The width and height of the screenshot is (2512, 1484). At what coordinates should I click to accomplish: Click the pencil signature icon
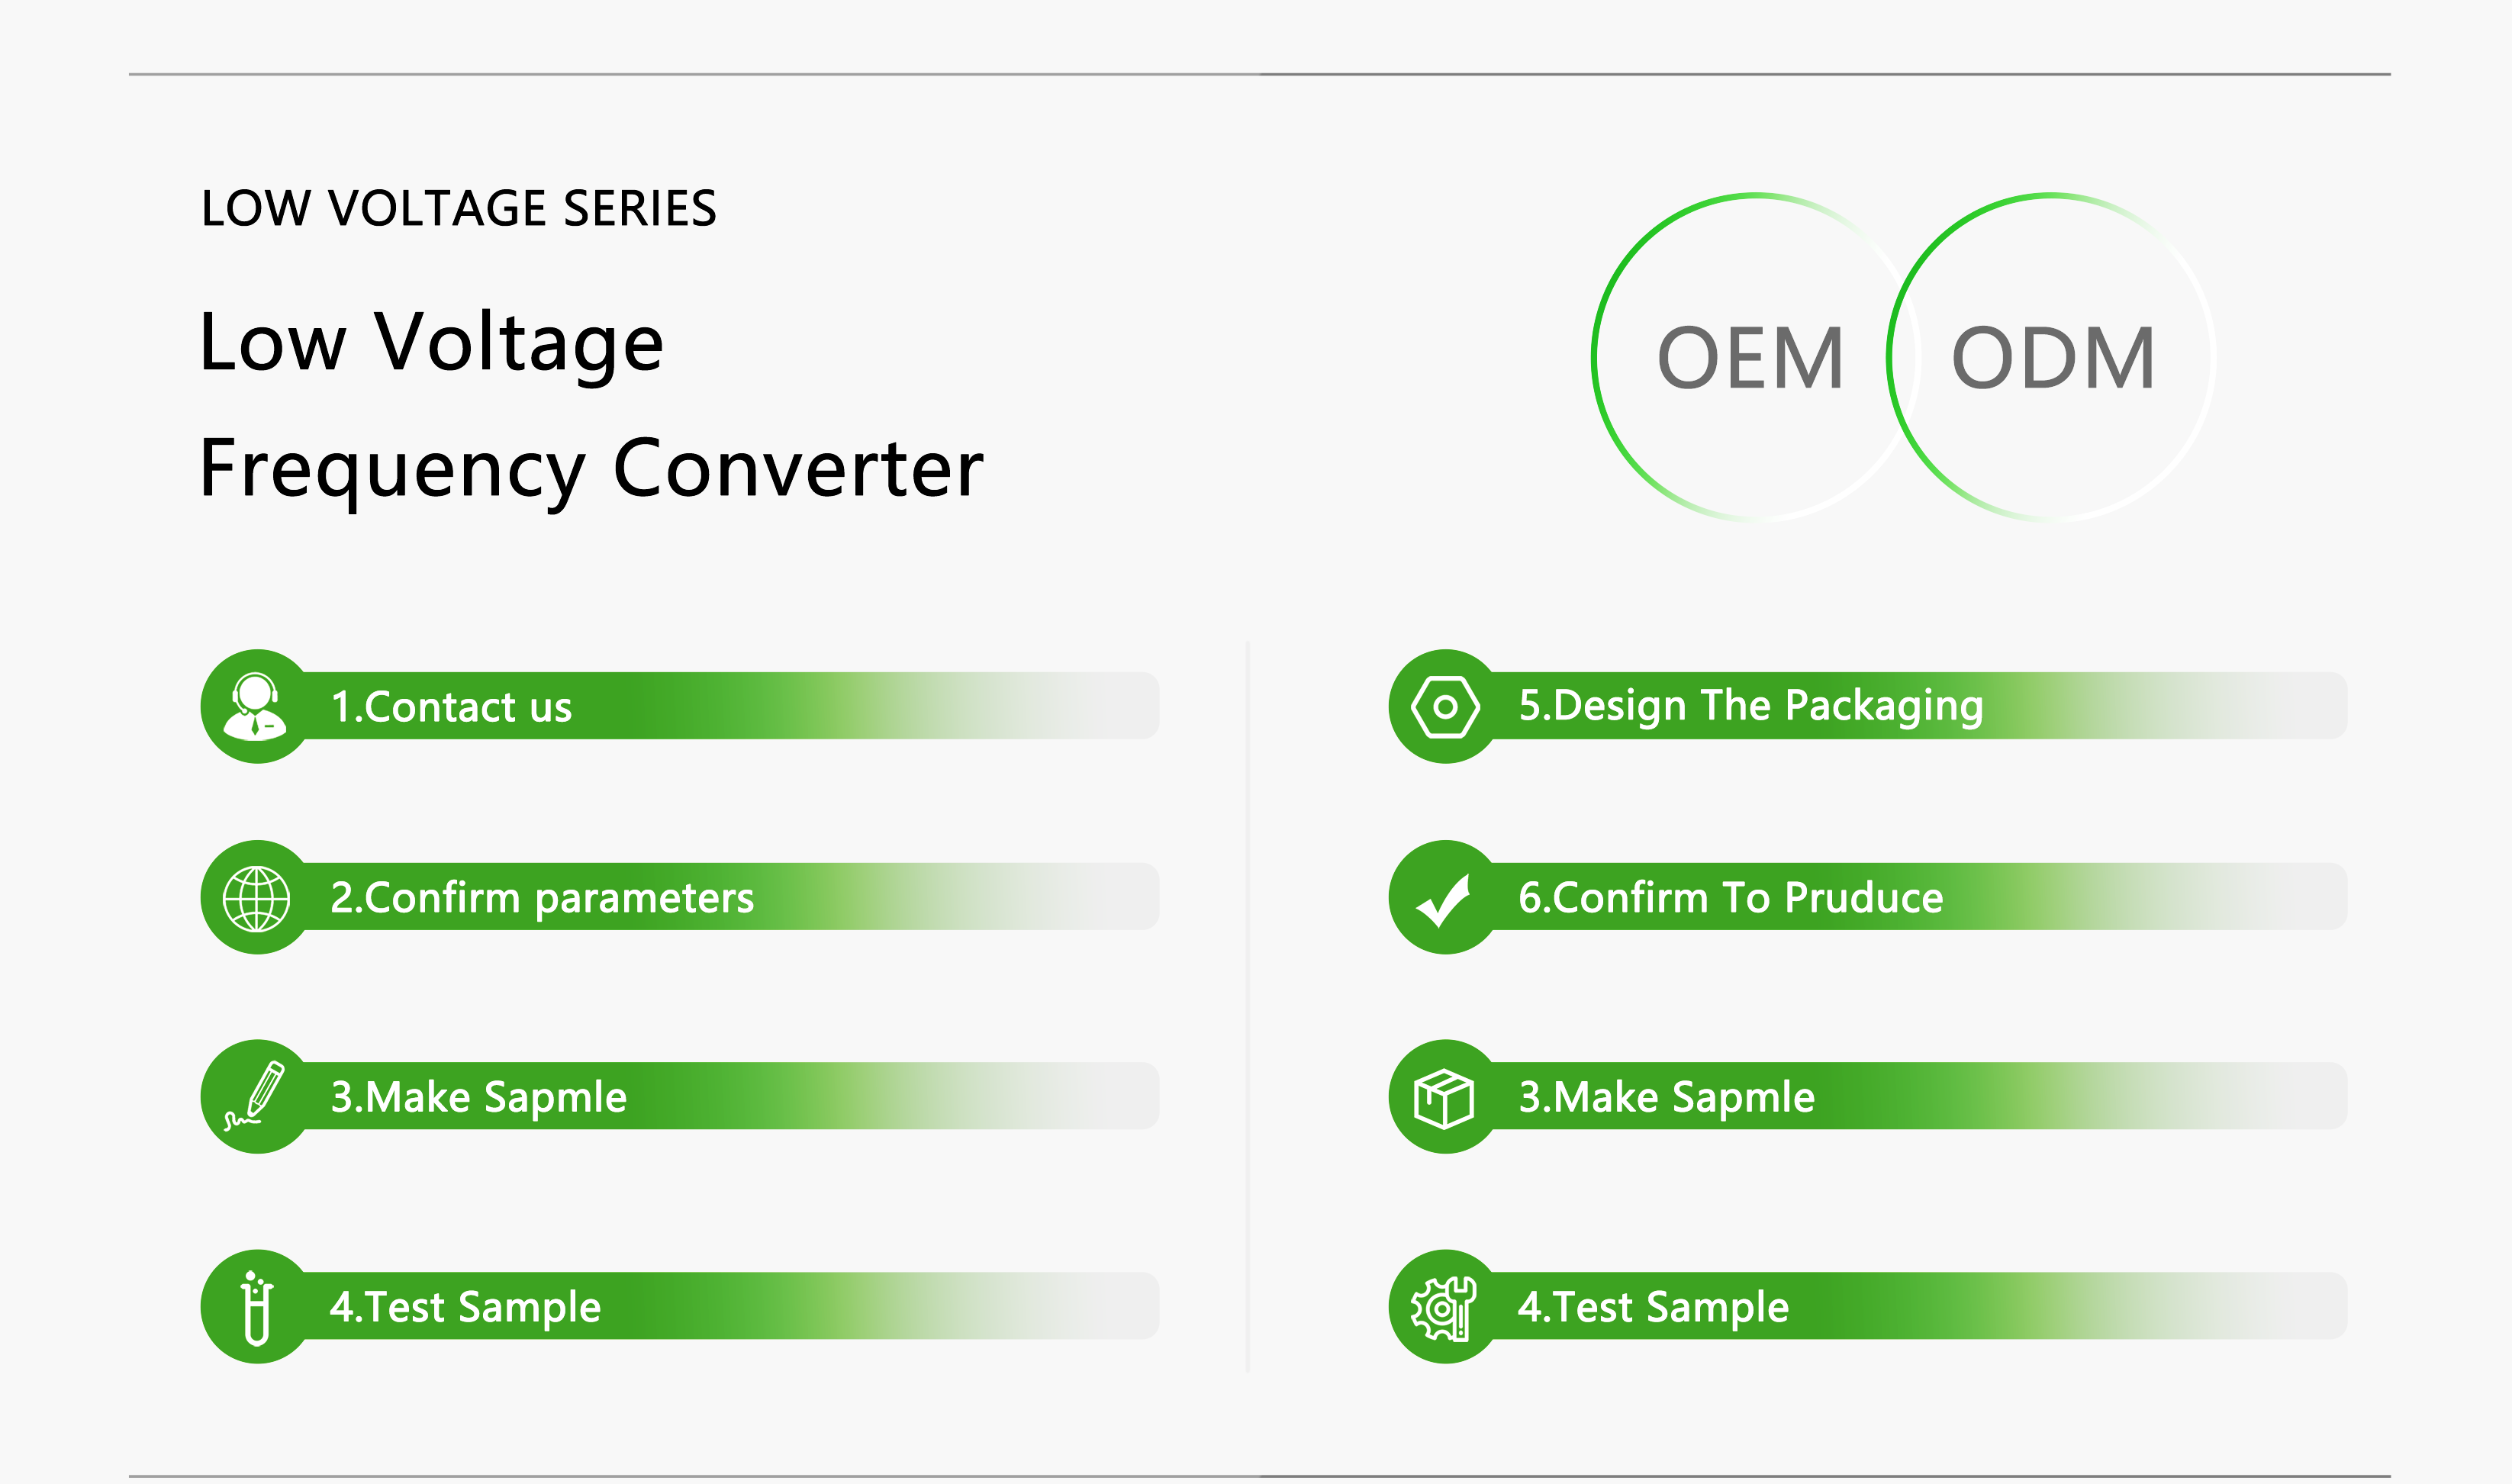pos(256,1096)
